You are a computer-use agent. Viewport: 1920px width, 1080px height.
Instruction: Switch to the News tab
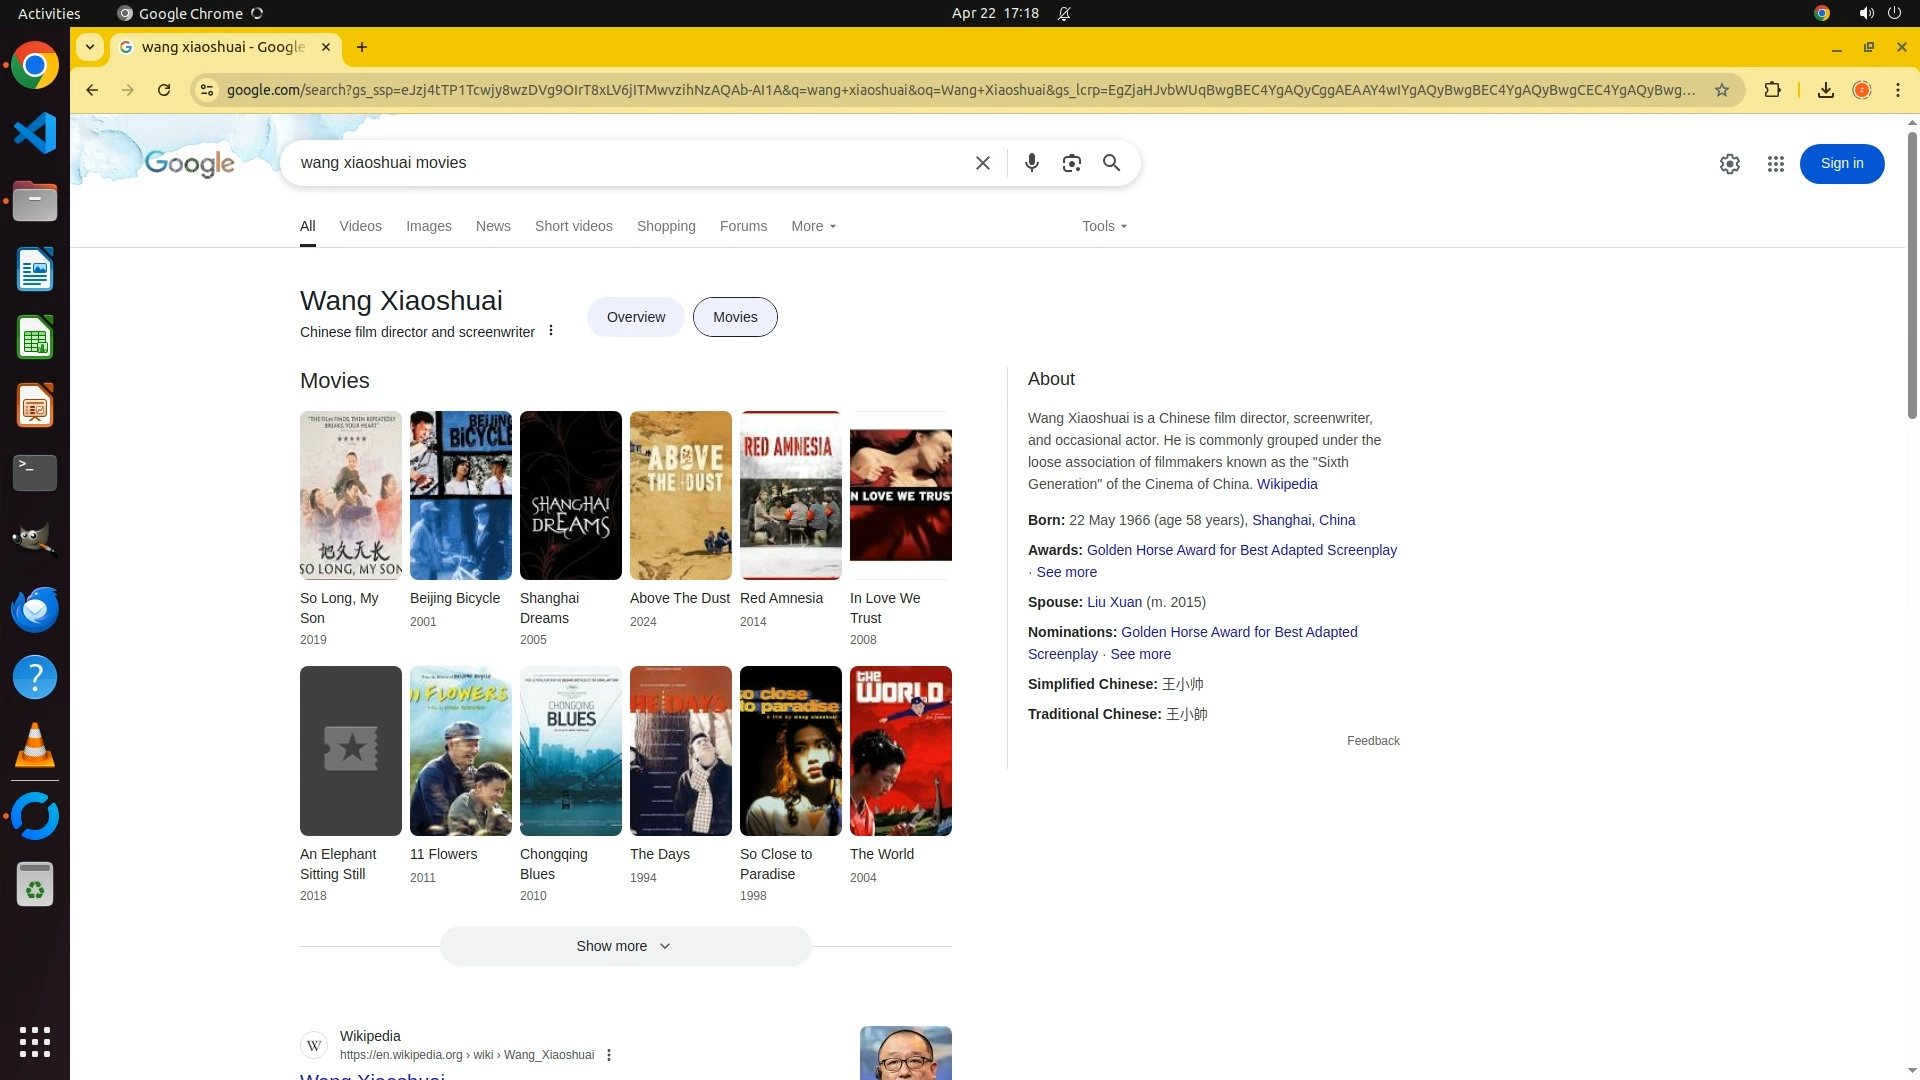point(493,226)
